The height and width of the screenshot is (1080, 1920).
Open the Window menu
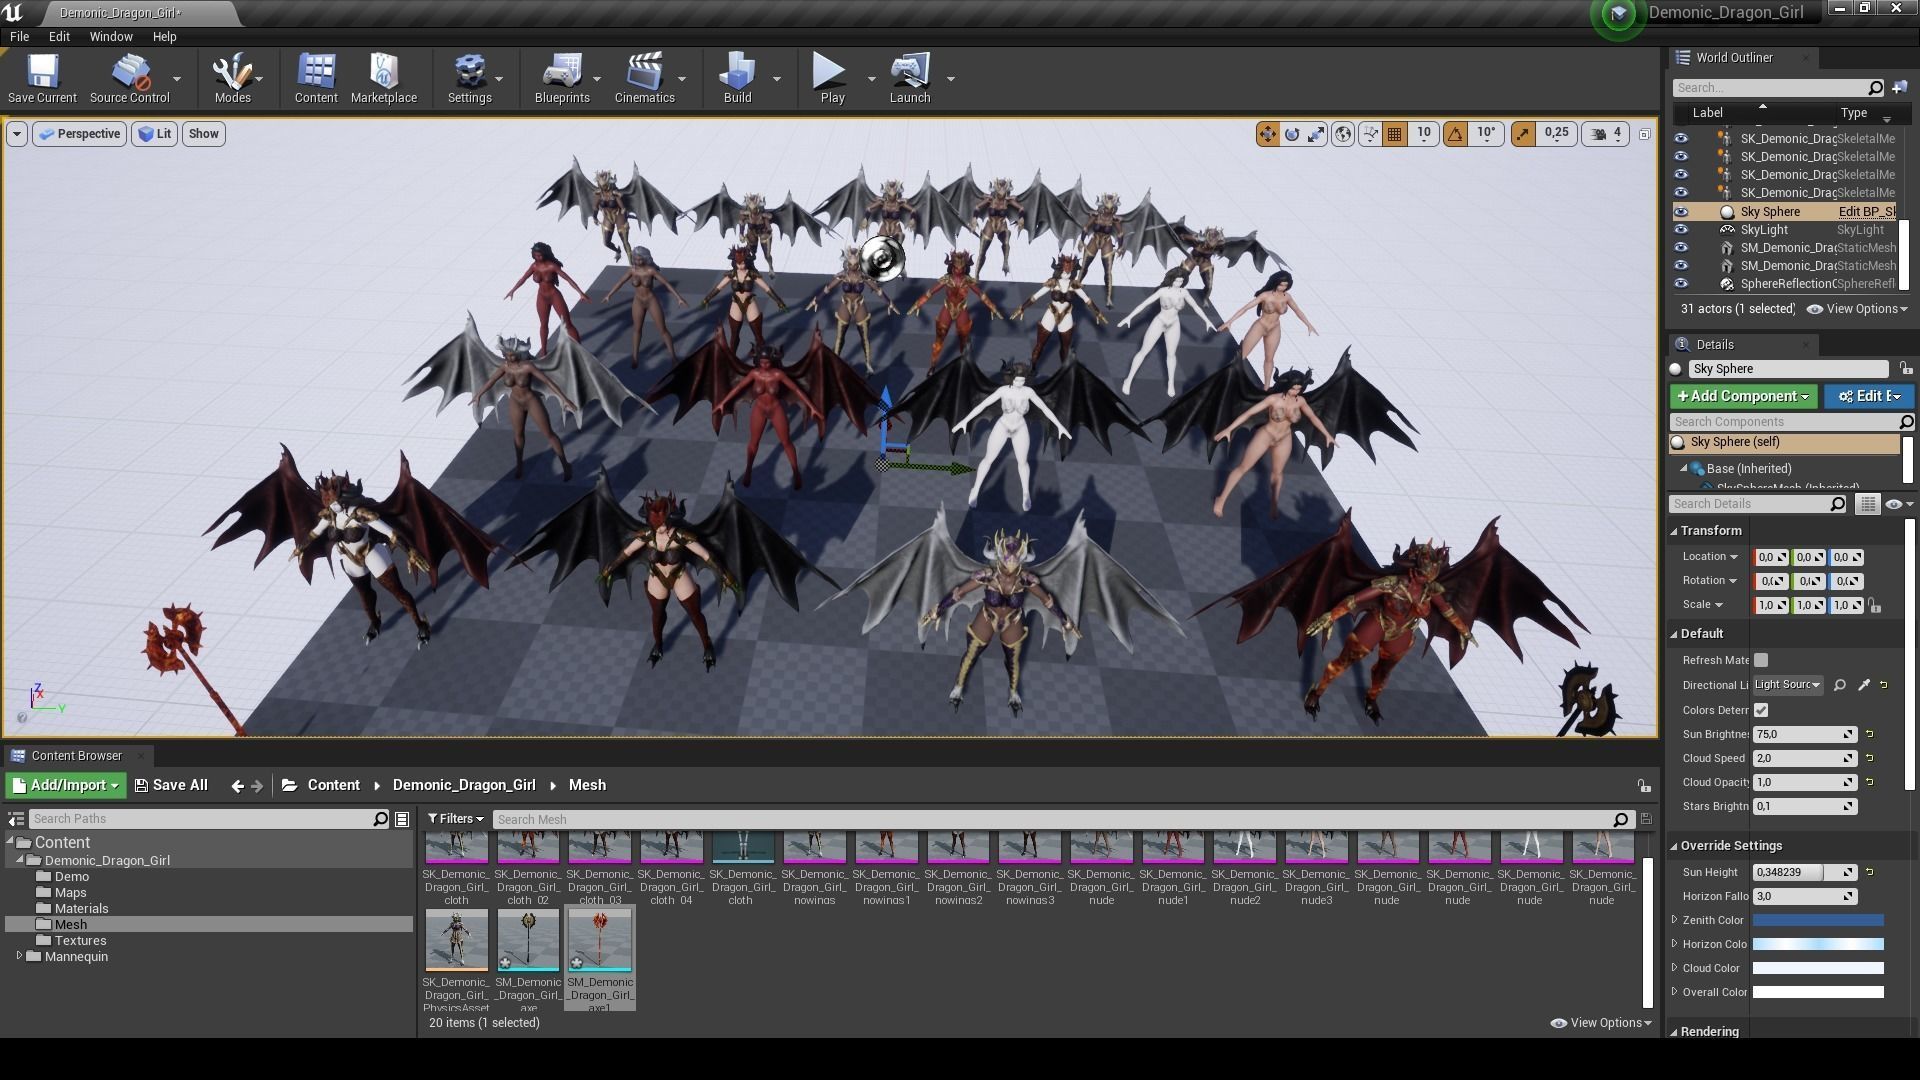pos(110,36)
